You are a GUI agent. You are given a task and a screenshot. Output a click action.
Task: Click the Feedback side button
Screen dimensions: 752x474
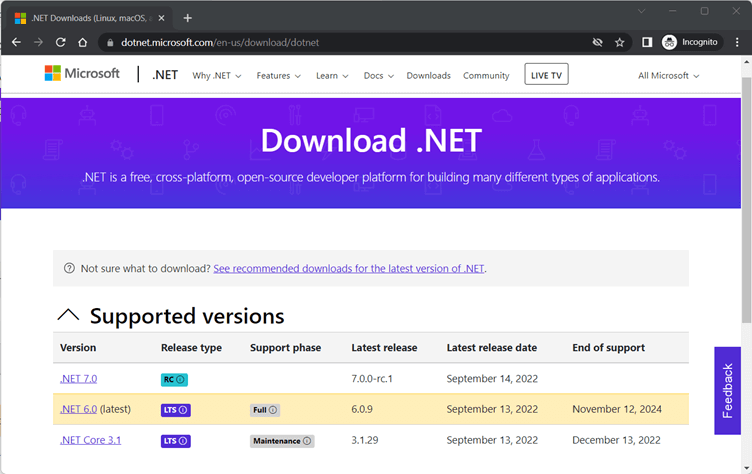(728, 390)
